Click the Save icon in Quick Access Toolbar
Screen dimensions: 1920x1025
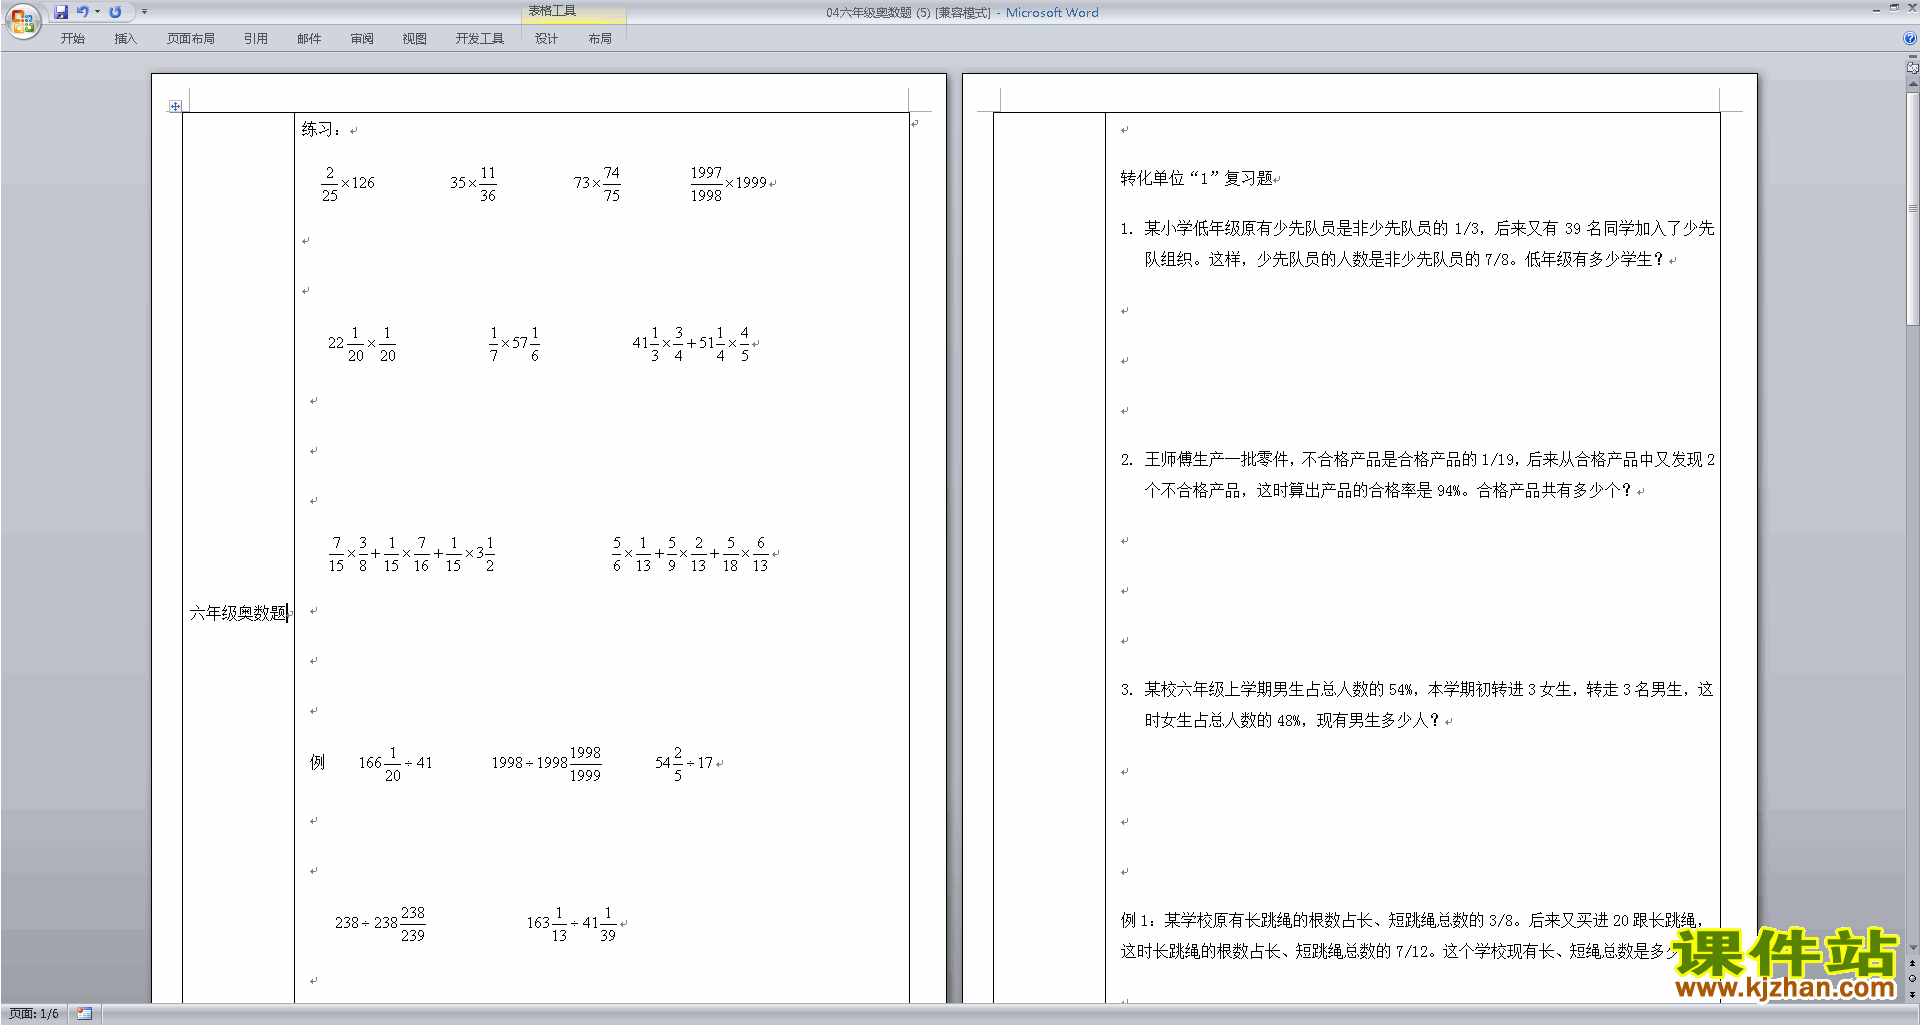tap(61, 12)
